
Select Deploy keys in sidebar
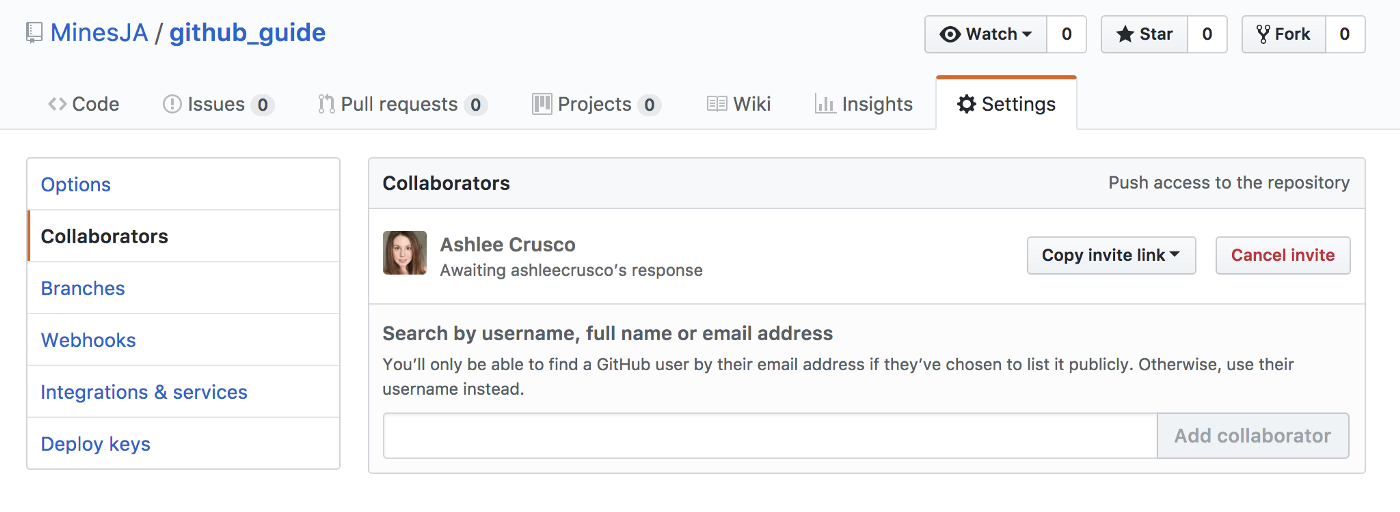click(96, 444)
